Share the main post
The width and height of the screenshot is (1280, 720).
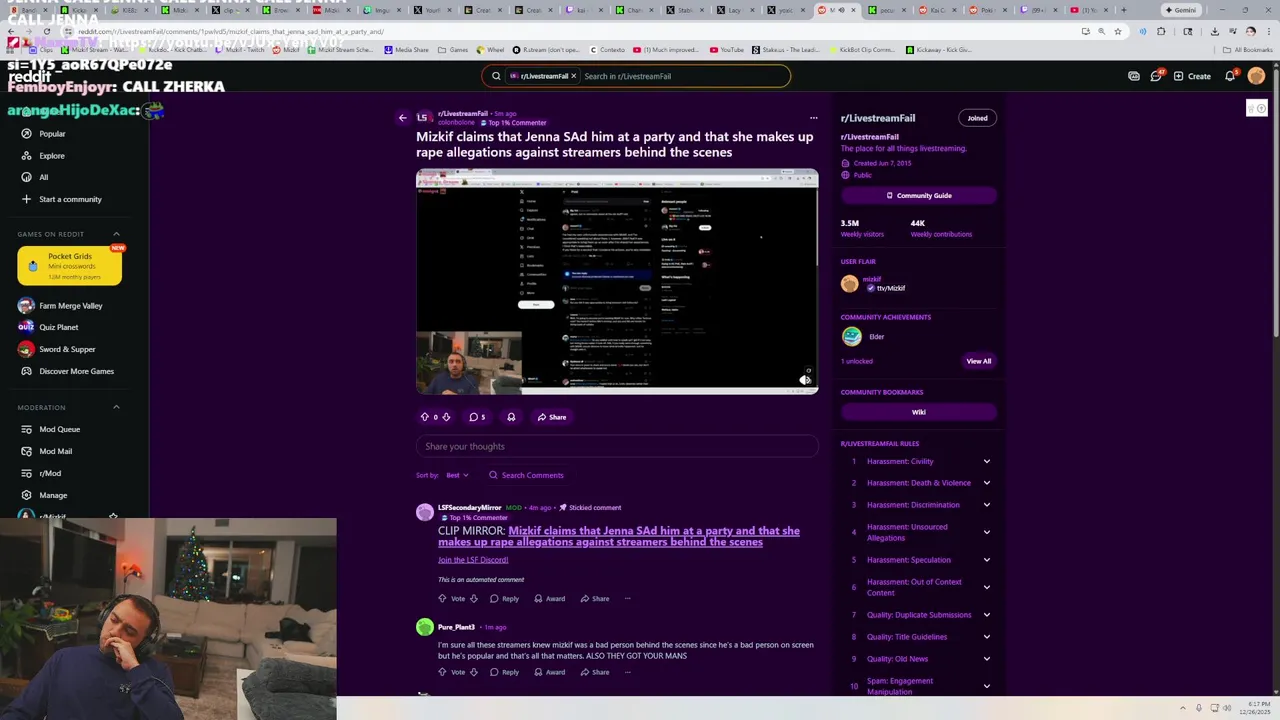(x=551, y=417)
